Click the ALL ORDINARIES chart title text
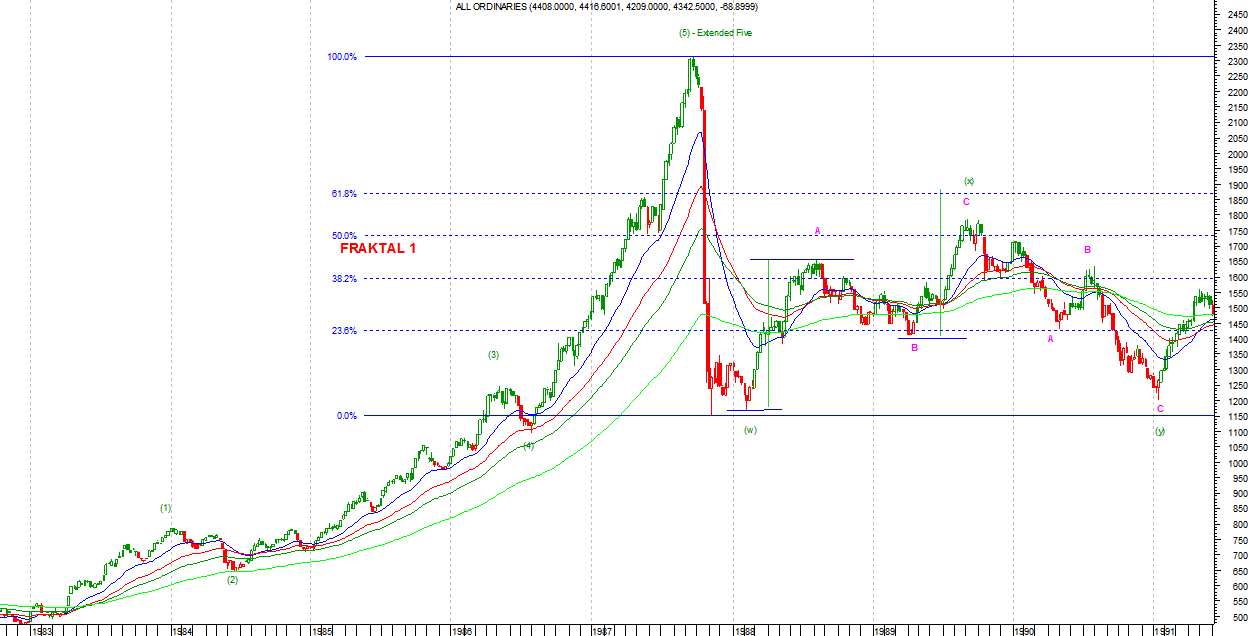The width and height of the screenshot is (1250, 636). point(606,6)
